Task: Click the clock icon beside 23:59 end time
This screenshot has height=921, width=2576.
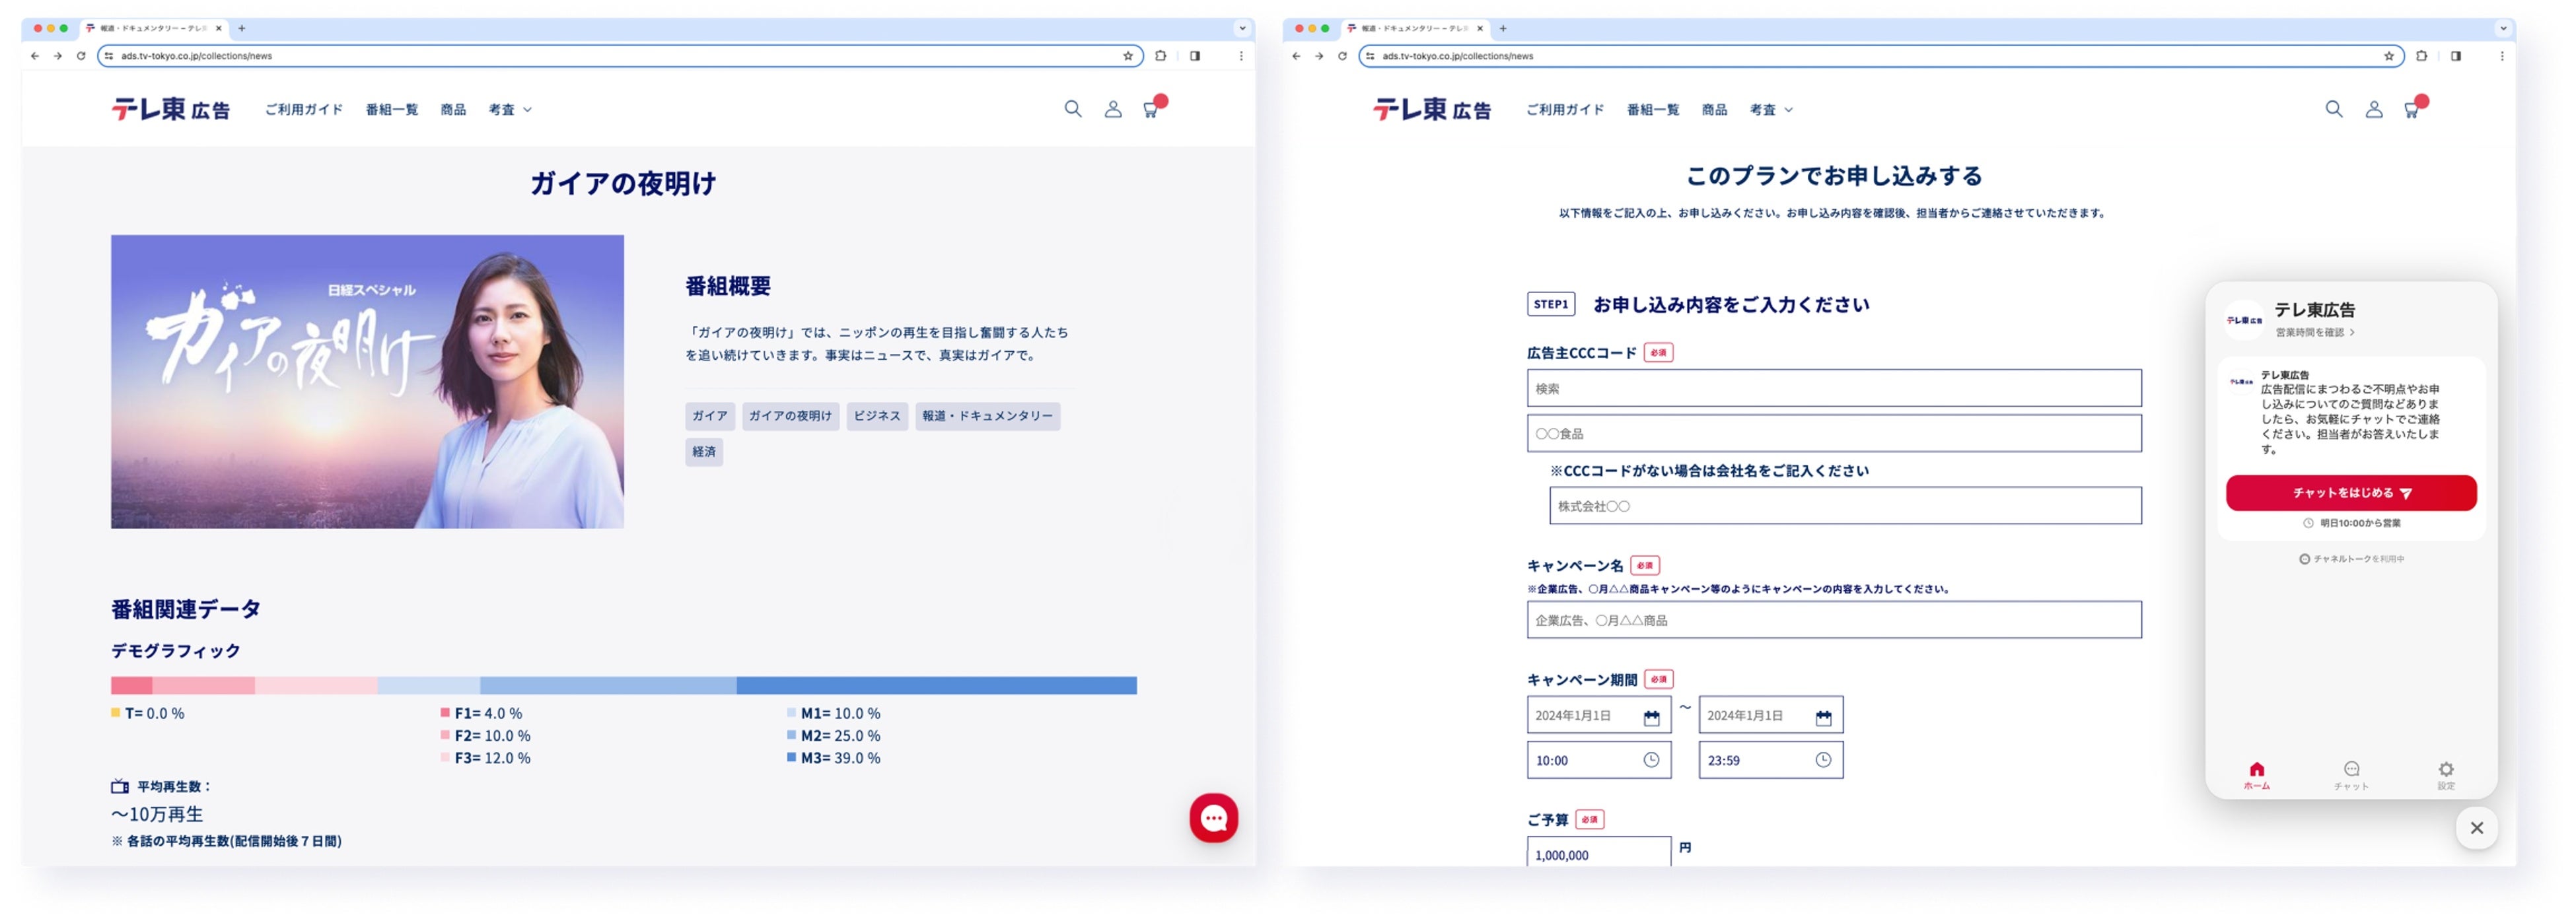Action: [1823, 760]
